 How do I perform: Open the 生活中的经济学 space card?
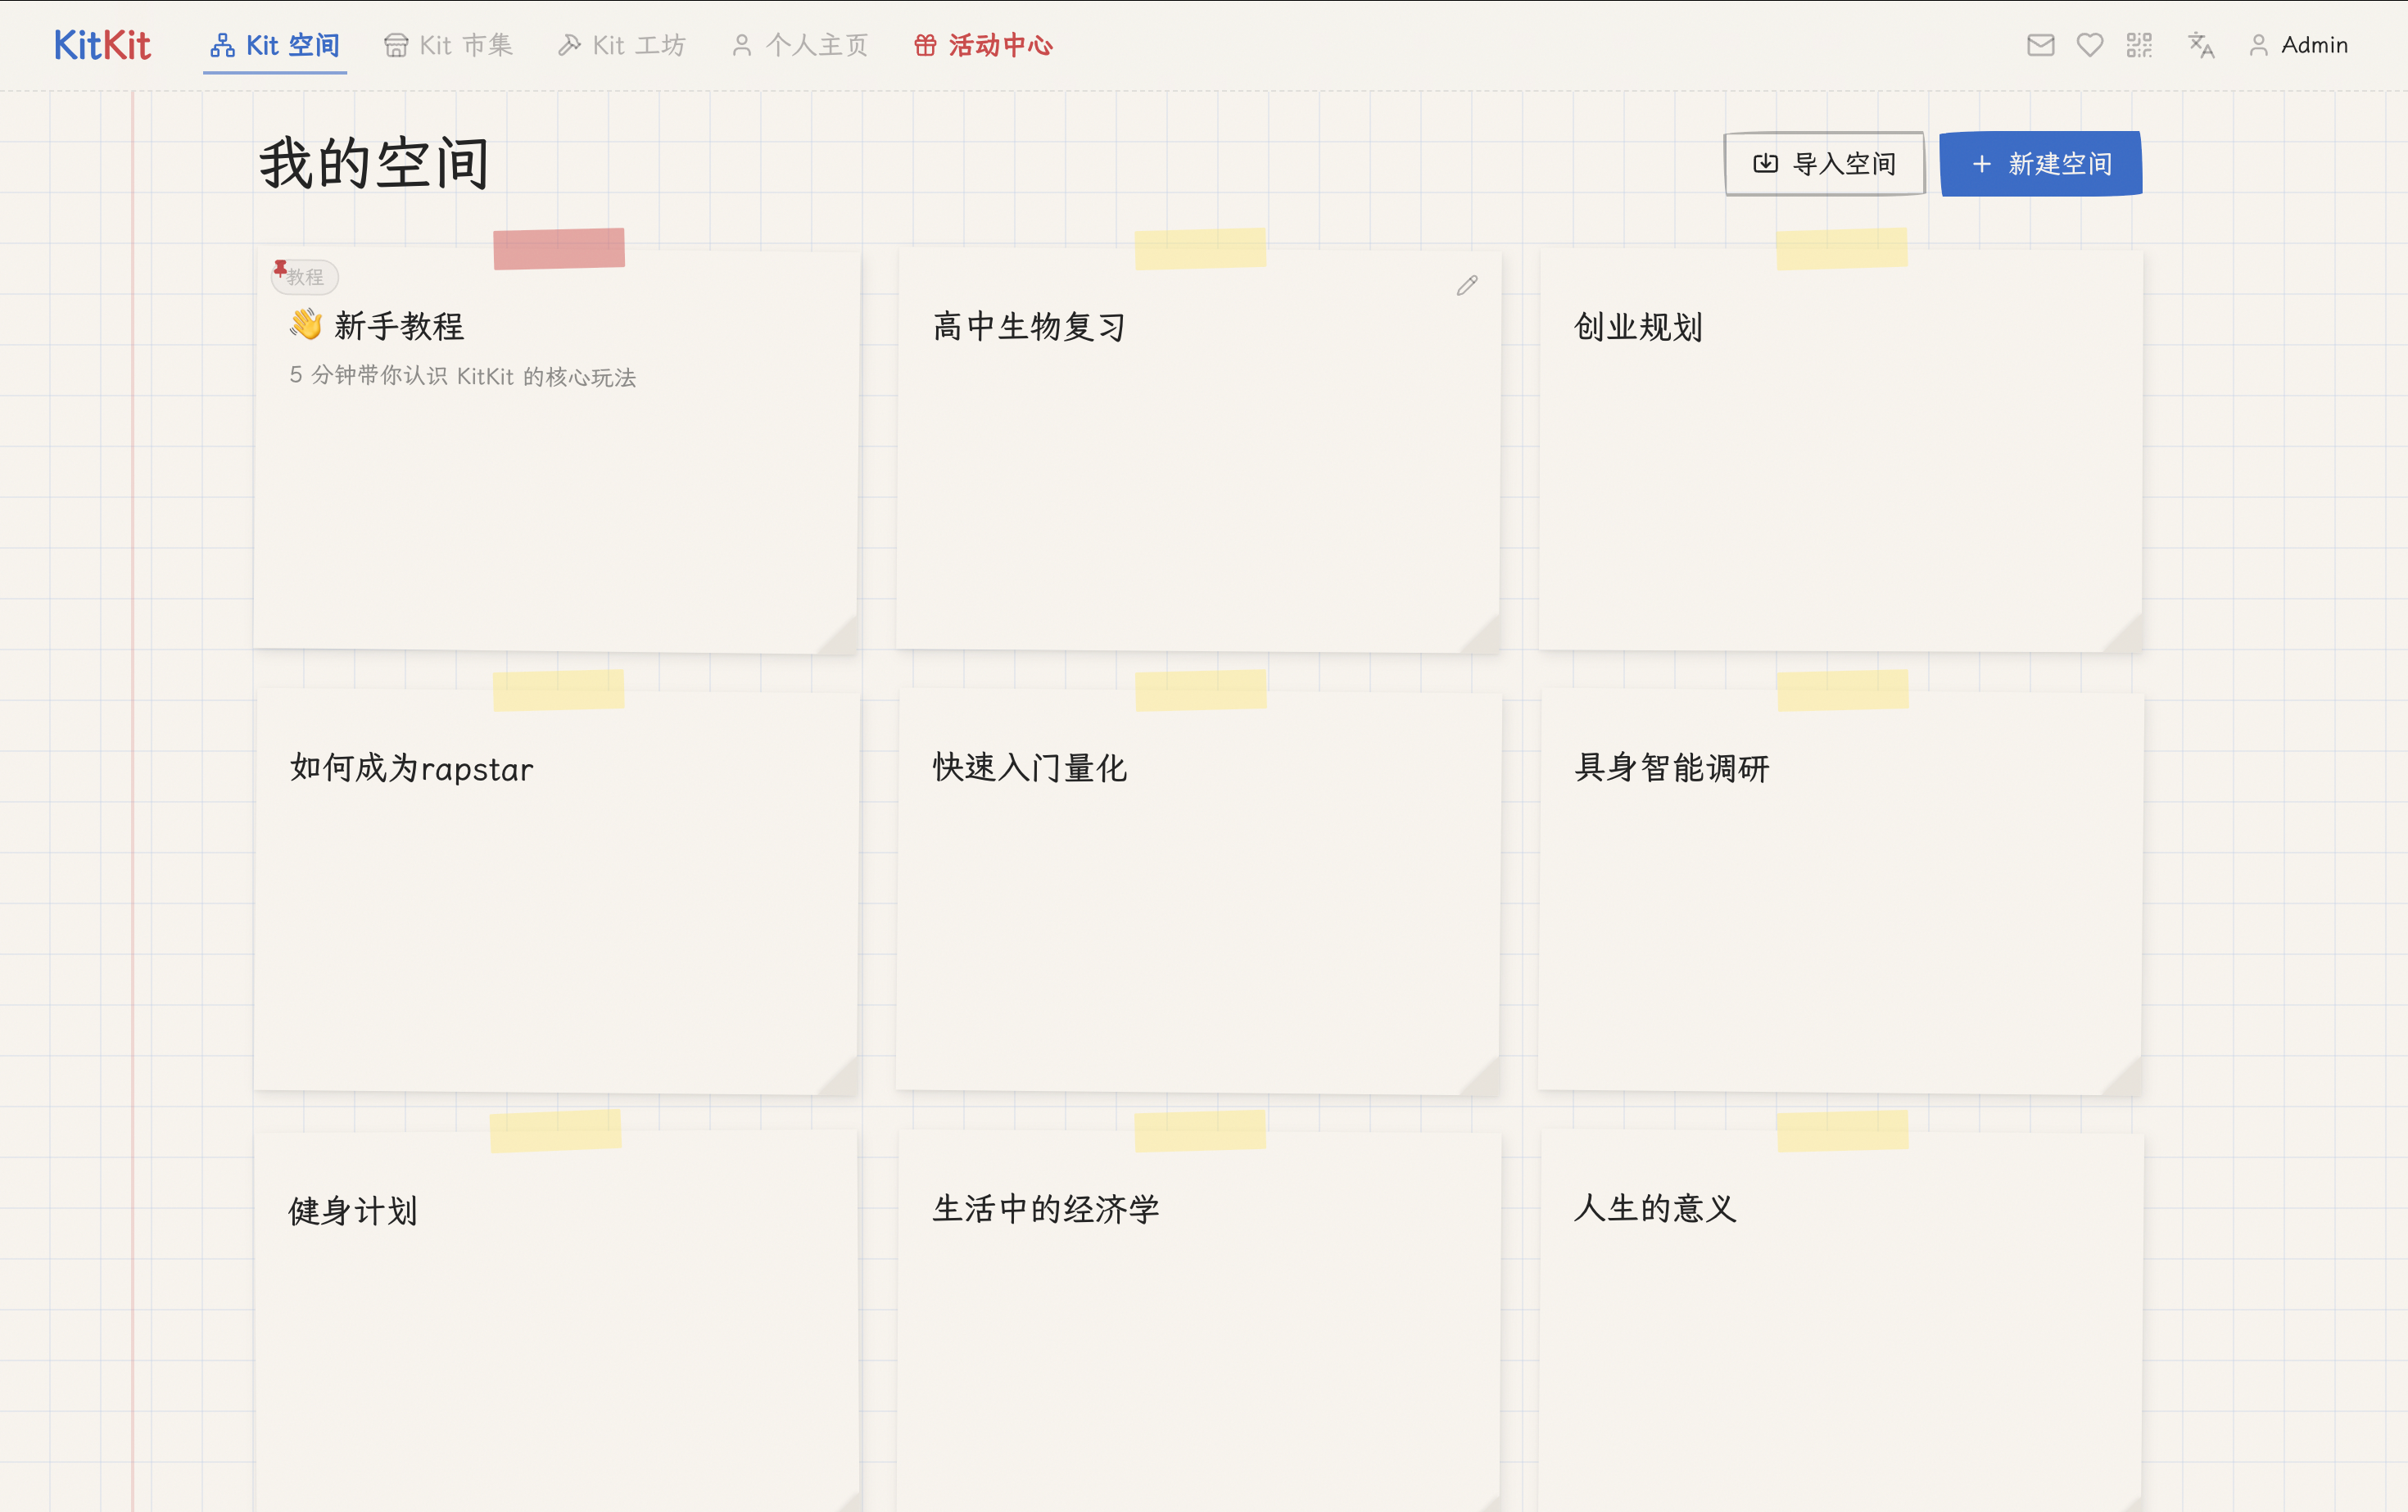coord(1198,1322)
